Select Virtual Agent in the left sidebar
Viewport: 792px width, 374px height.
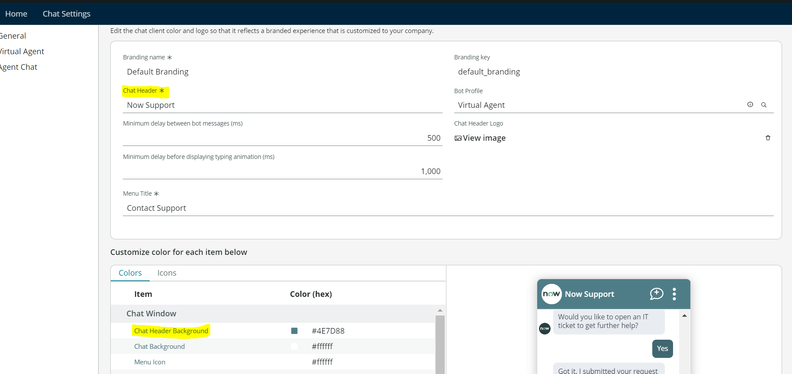21,52
